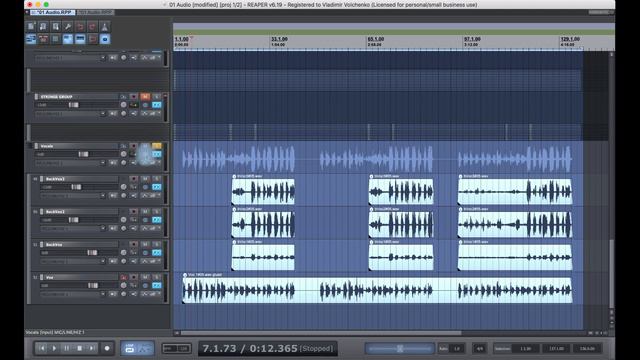Open the FX chain on BackVox3 track
This screenshot has width=640, height=360.
pyautogui.click(x=157, y=187)
